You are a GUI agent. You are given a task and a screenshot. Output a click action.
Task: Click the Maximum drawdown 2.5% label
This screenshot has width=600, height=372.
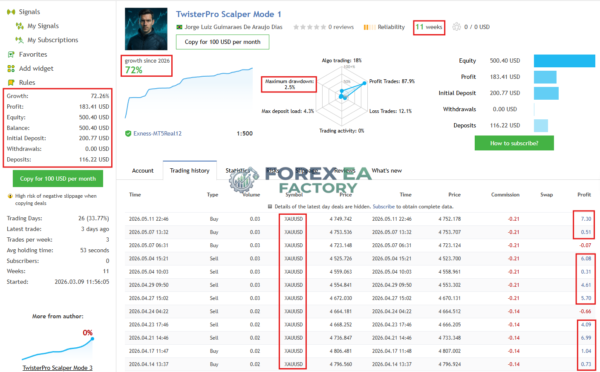(289, 84)
